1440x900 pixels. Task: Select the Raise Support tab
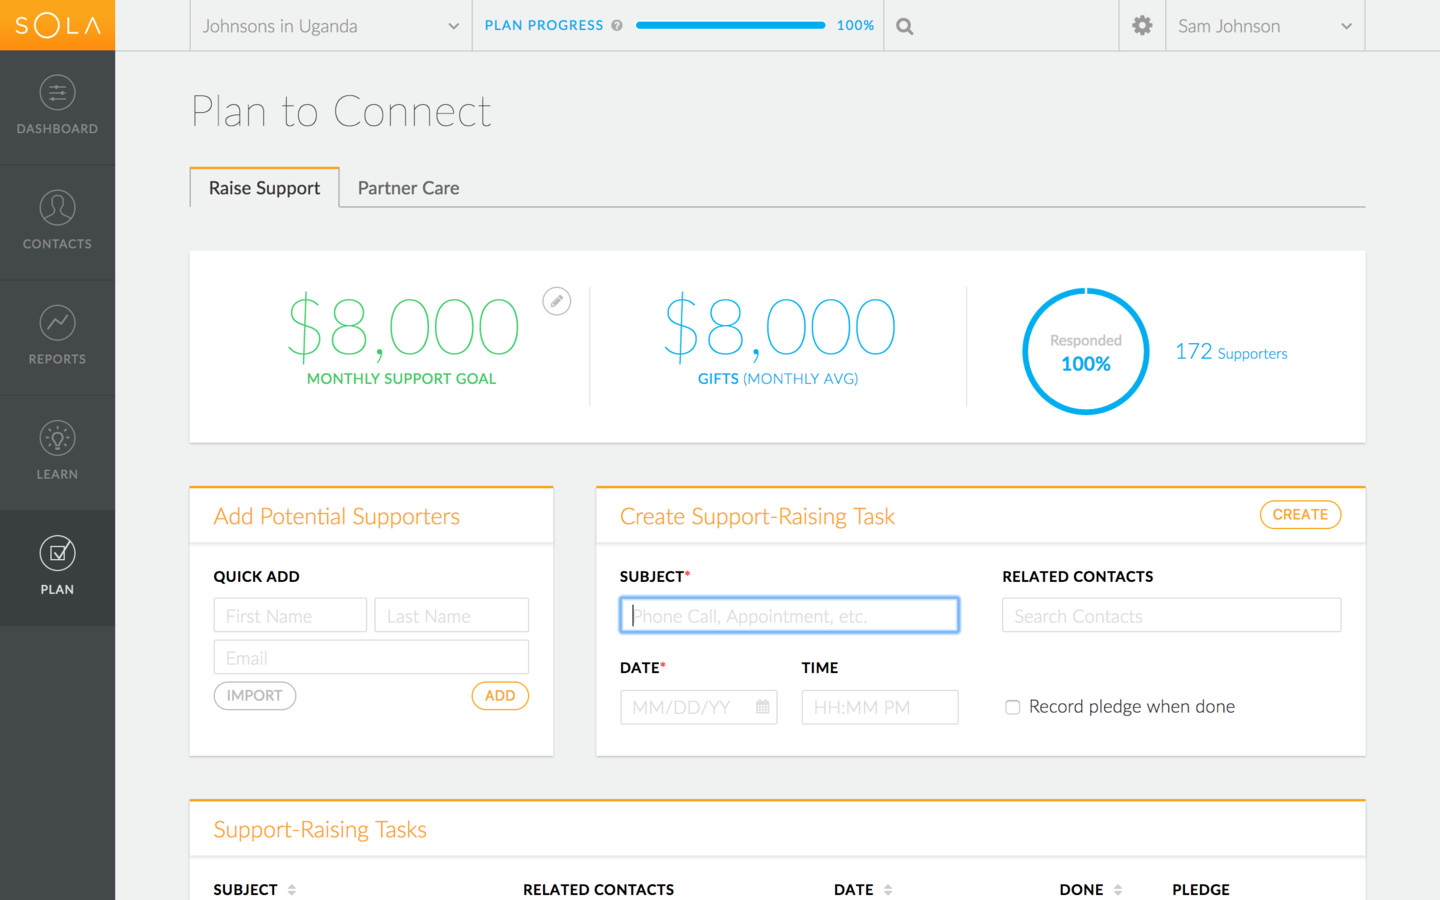[264, 187]
